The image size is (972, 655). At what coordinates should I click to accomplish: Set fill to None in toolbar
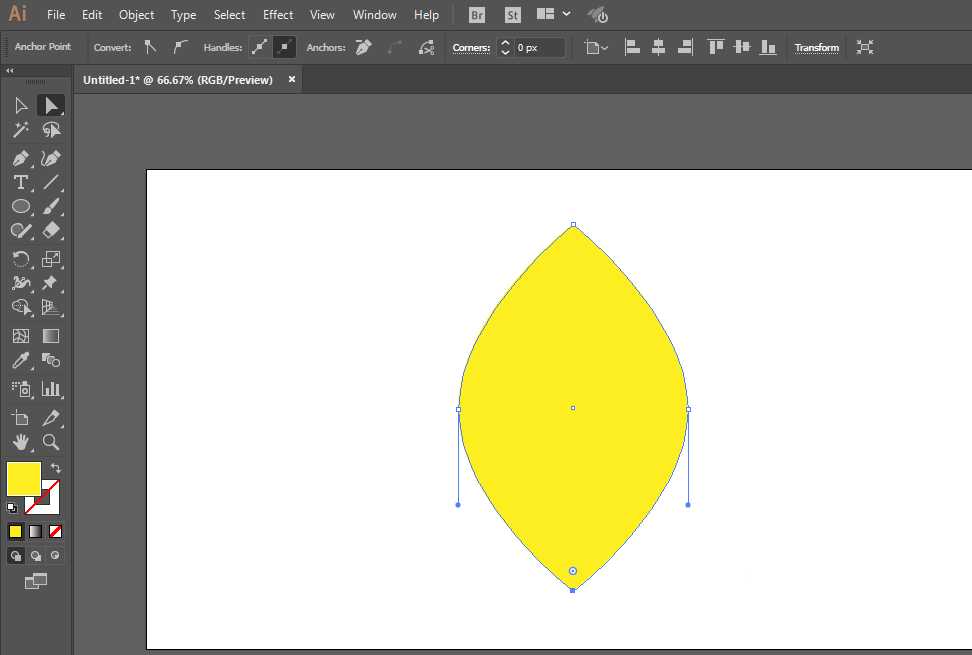pos(56,531)
